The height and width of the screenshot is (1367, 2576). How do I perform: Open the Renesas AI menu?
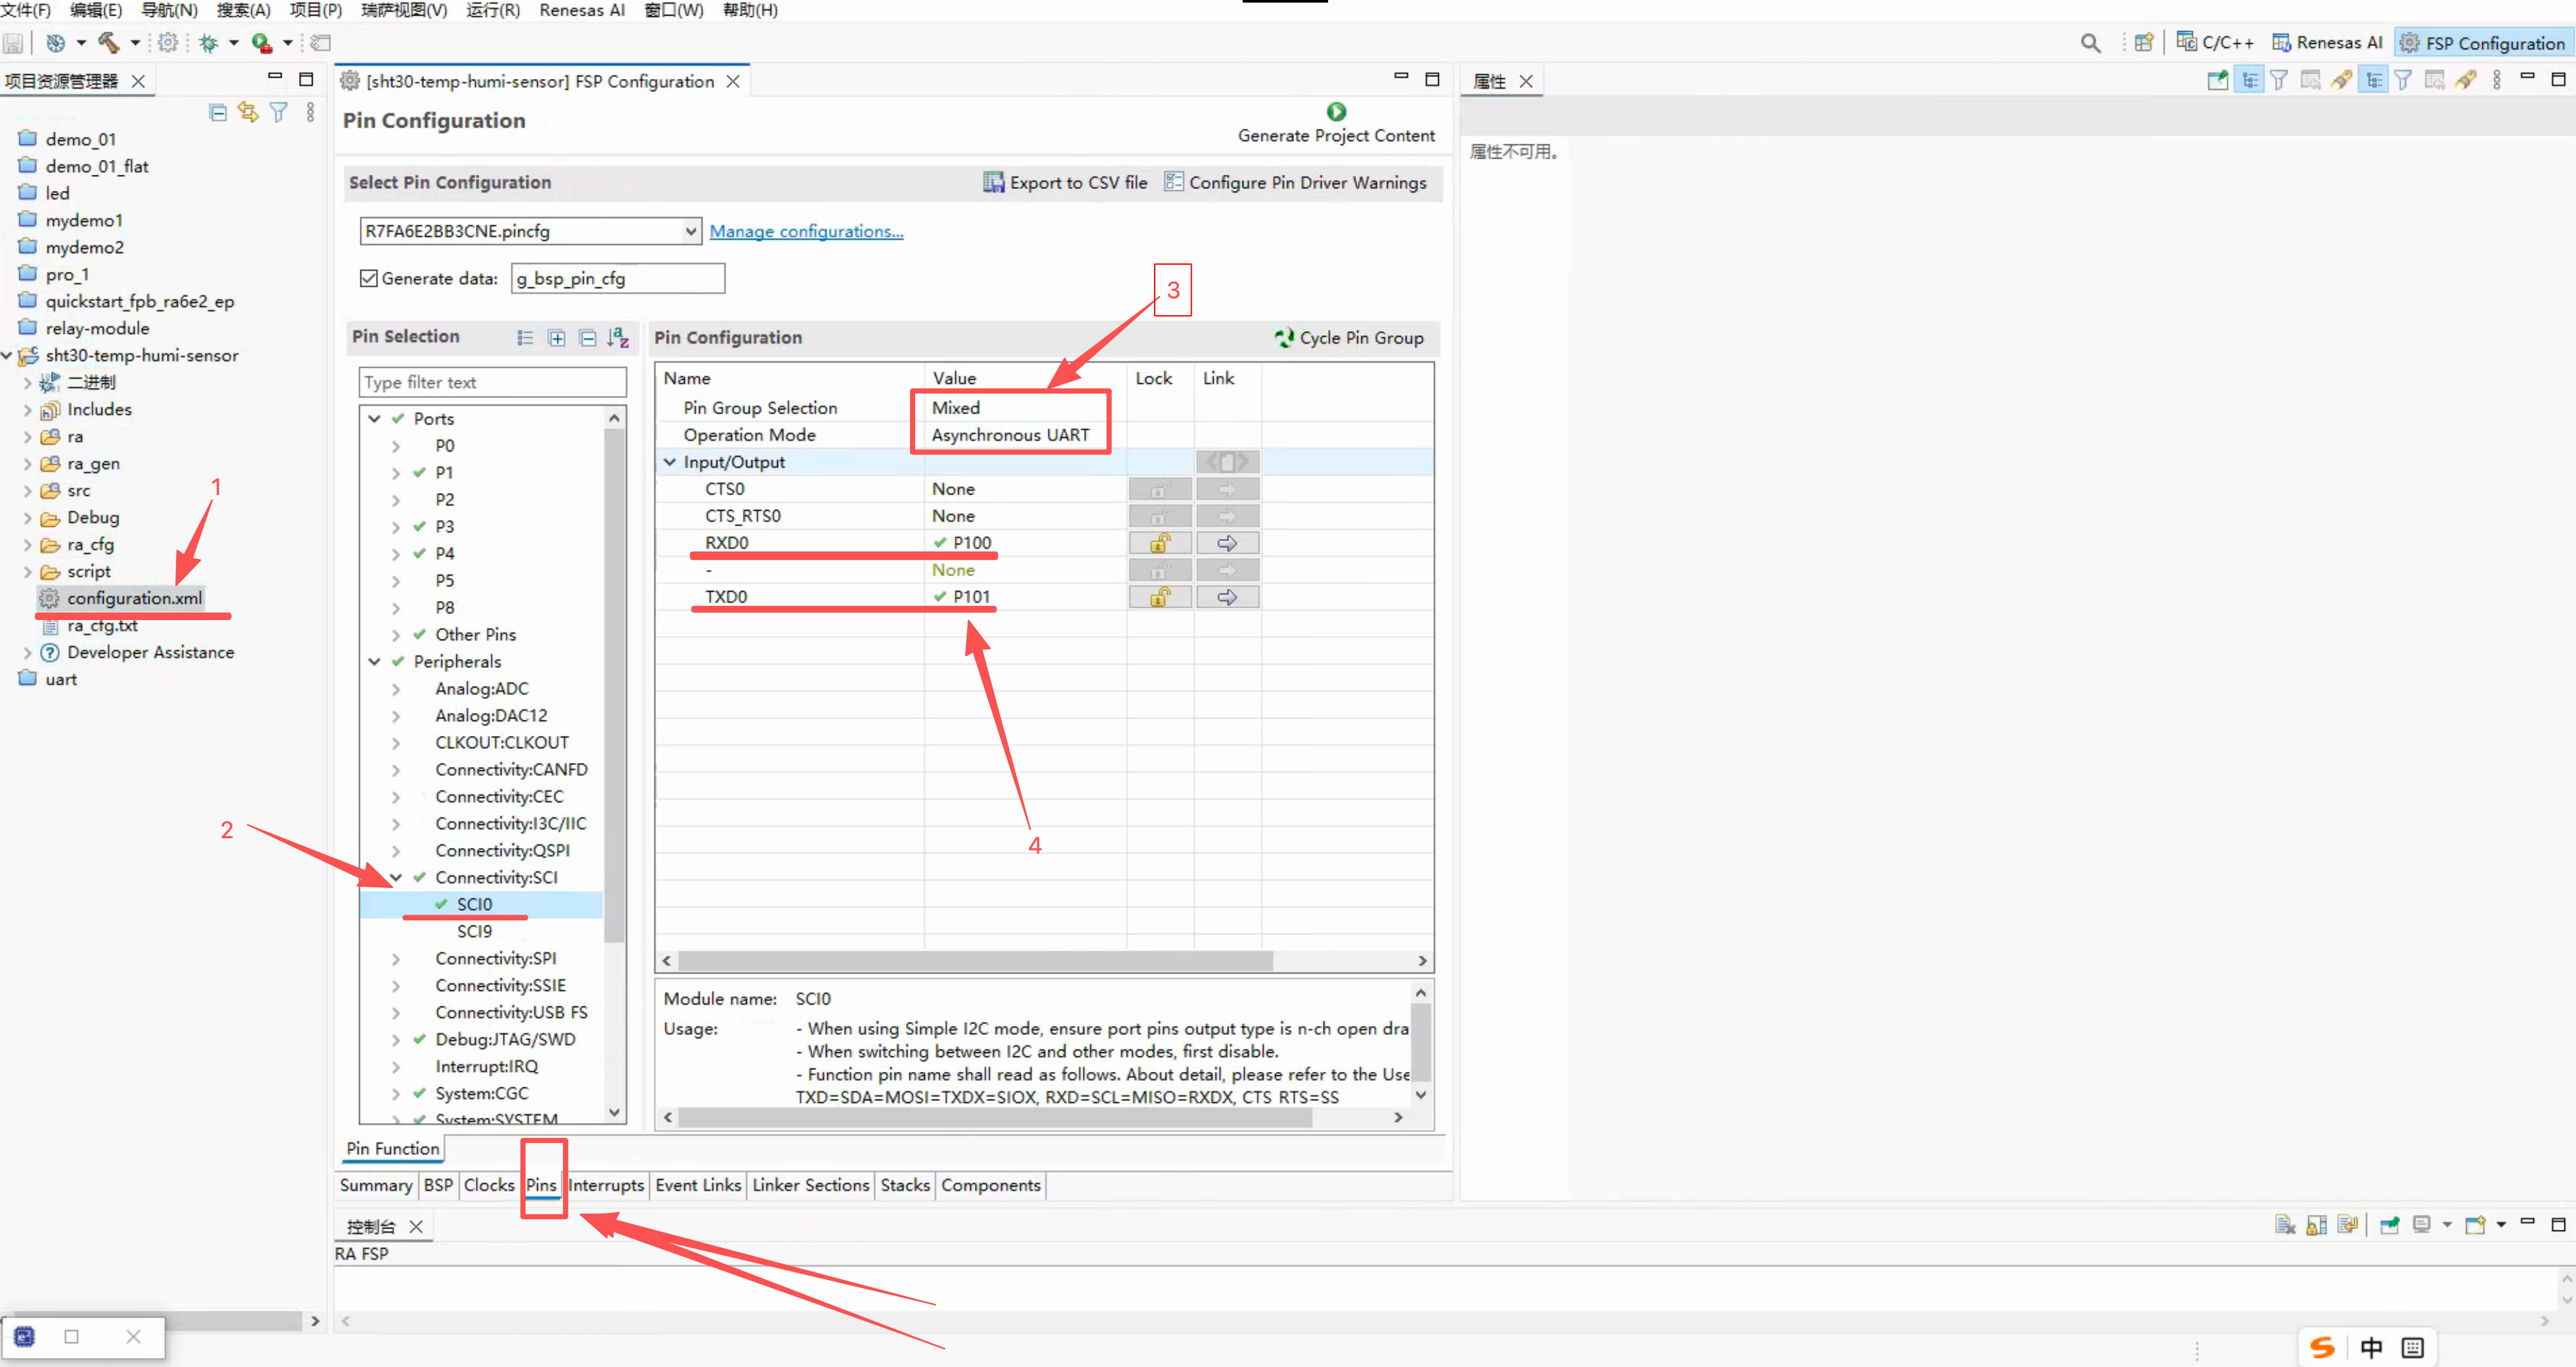(x=581, y=10)
